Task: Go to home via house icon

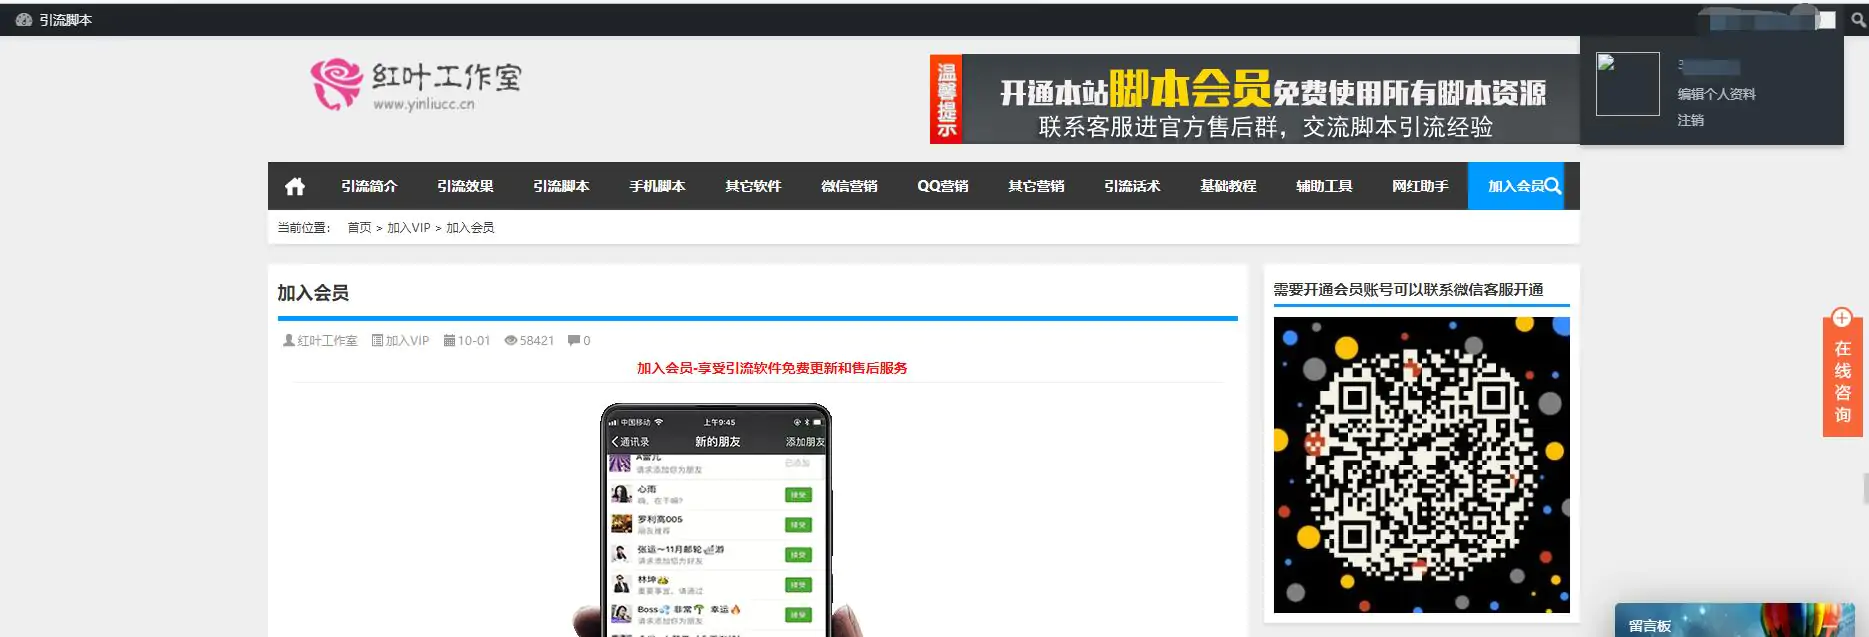Action: [295, 186]
